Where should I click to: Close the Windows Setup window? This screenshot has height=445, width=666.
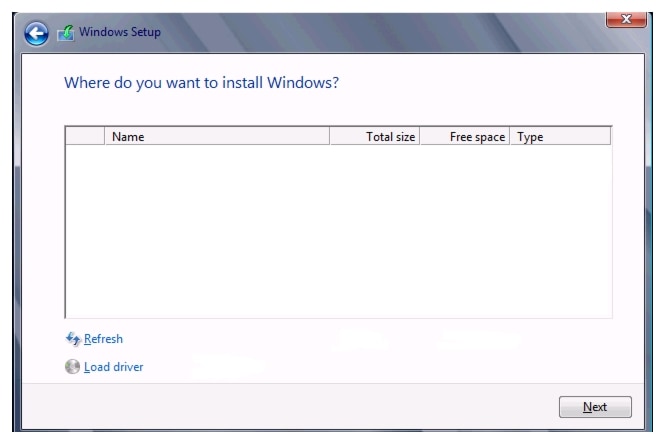pos(626,23)
